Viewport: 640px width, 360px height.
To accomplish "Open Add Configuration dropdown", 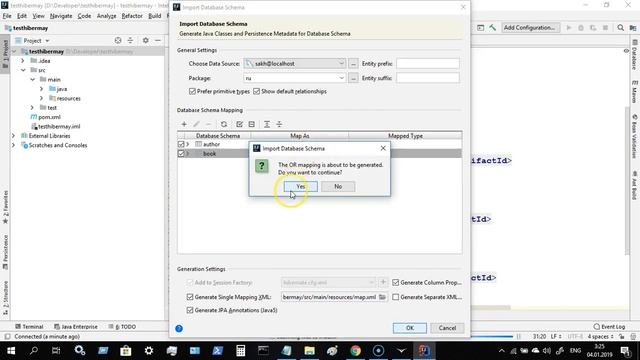I will pyautogui.click(x=530, y=28).
